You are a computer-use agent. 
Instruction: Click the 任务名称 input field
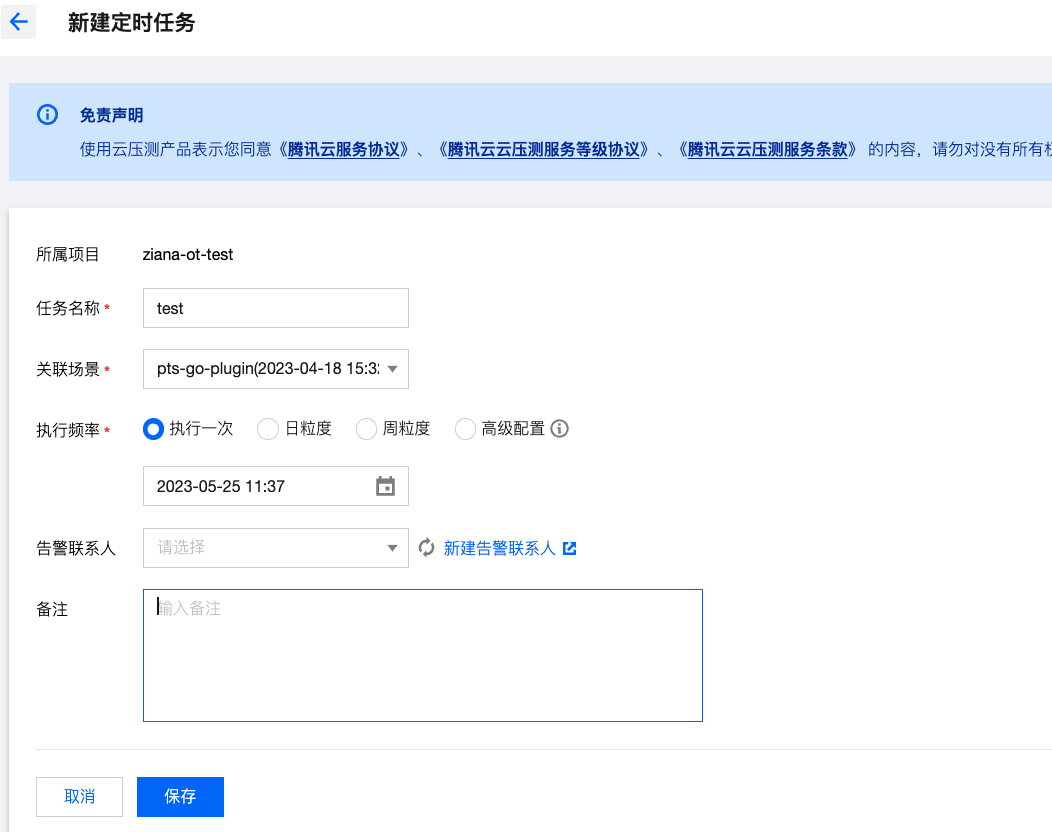pos(276,308)
